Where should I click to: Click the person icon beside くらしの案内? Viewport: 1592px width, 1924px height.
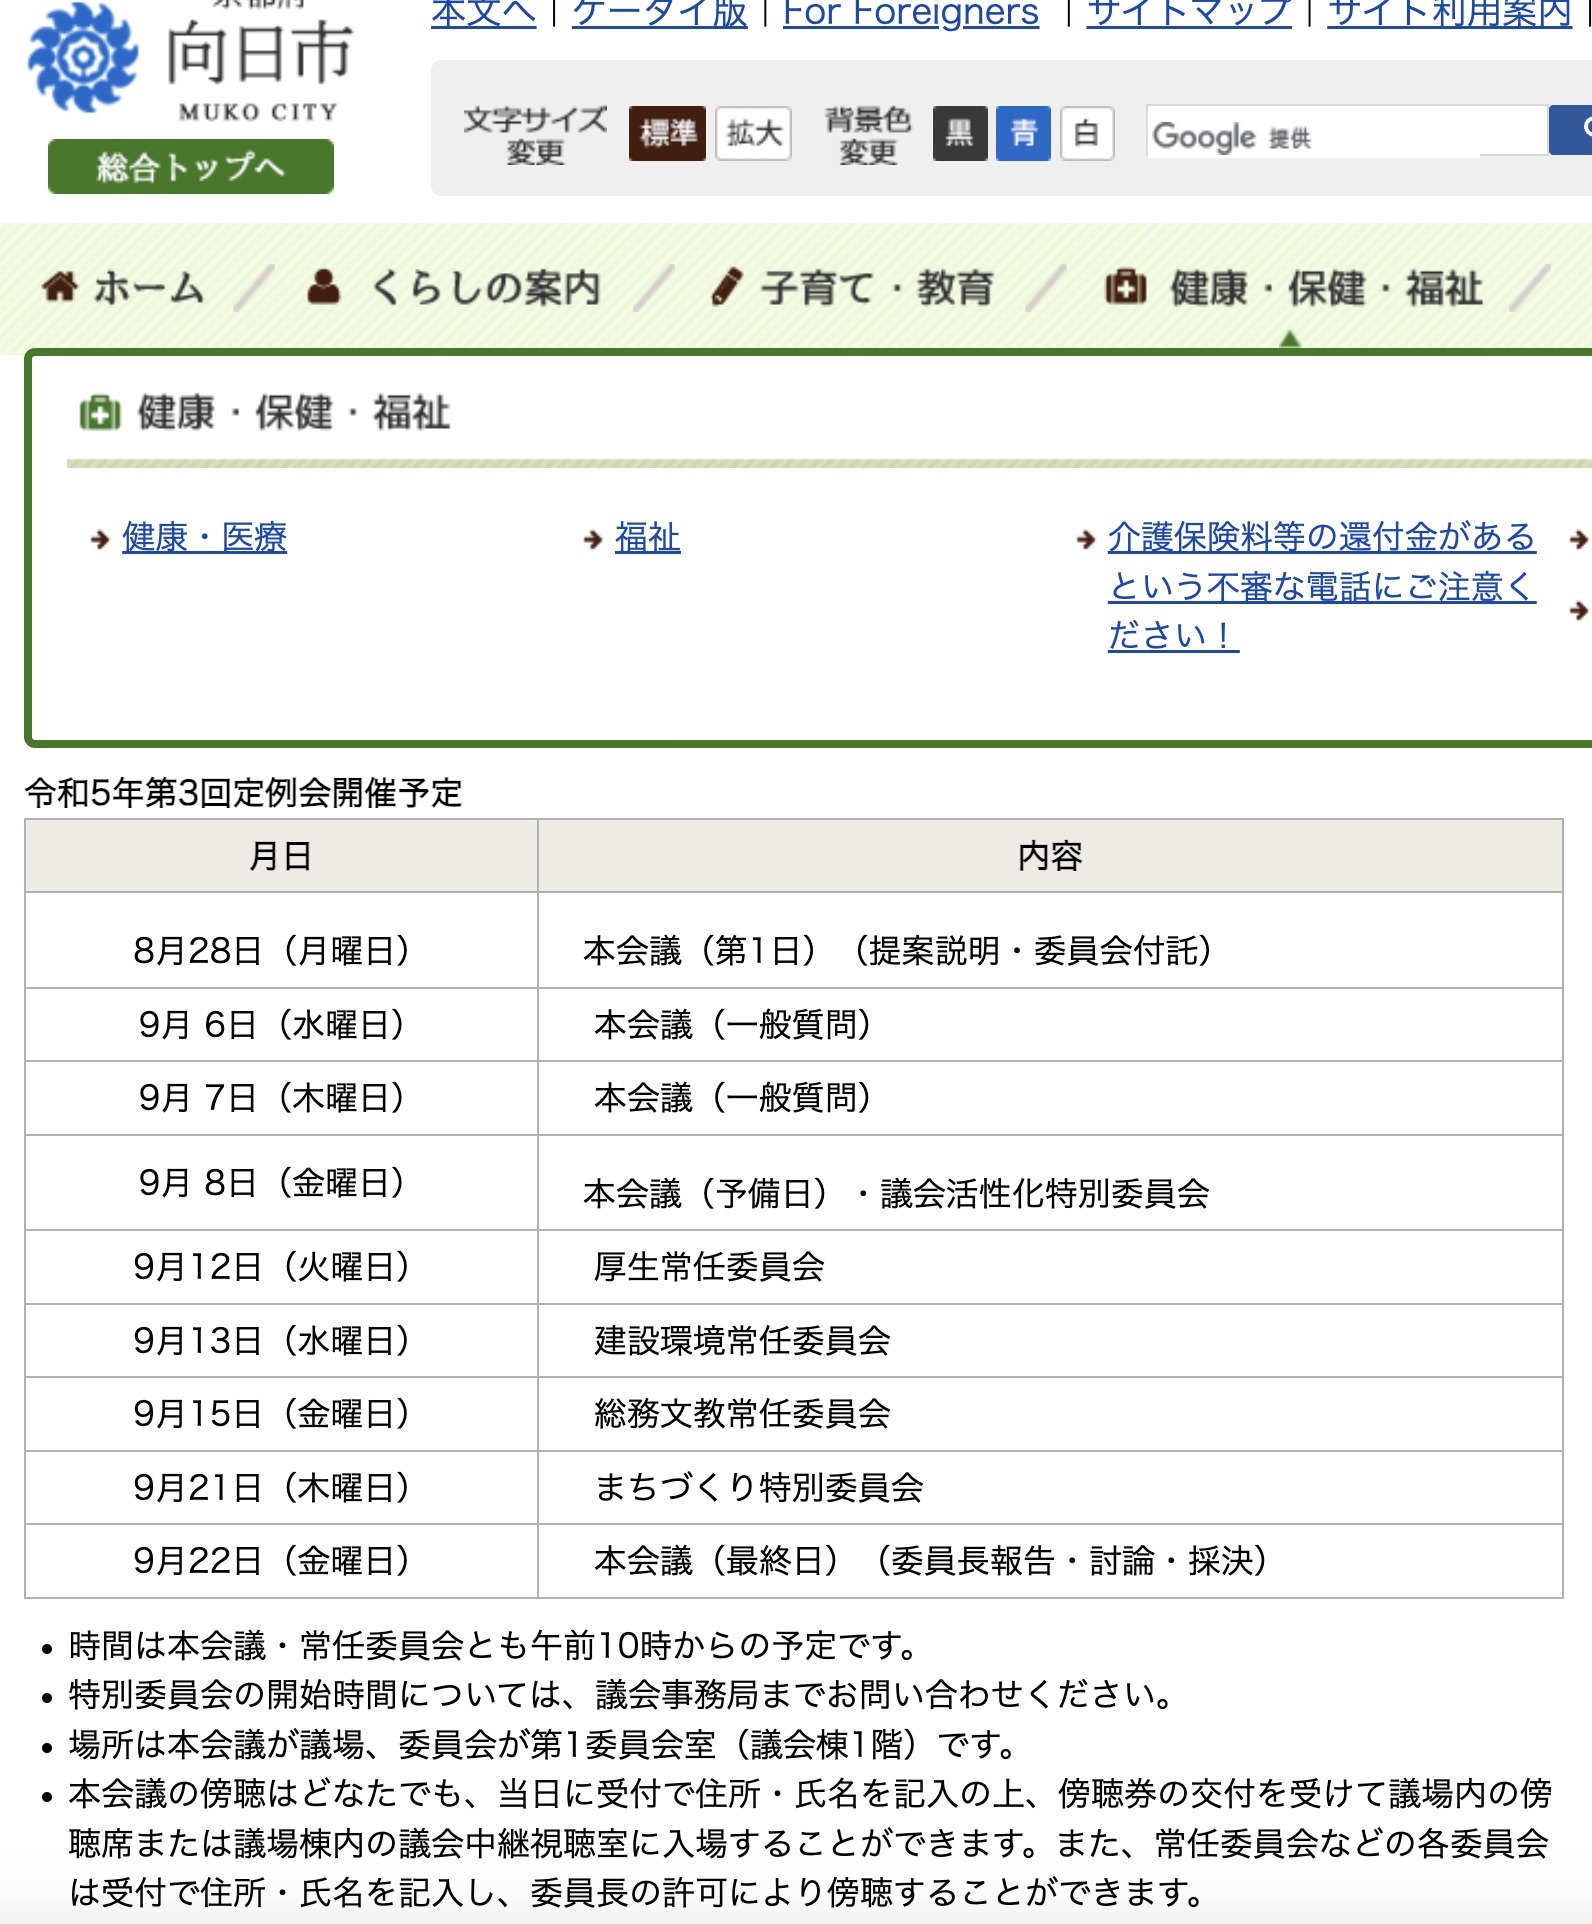click(323, 287)
